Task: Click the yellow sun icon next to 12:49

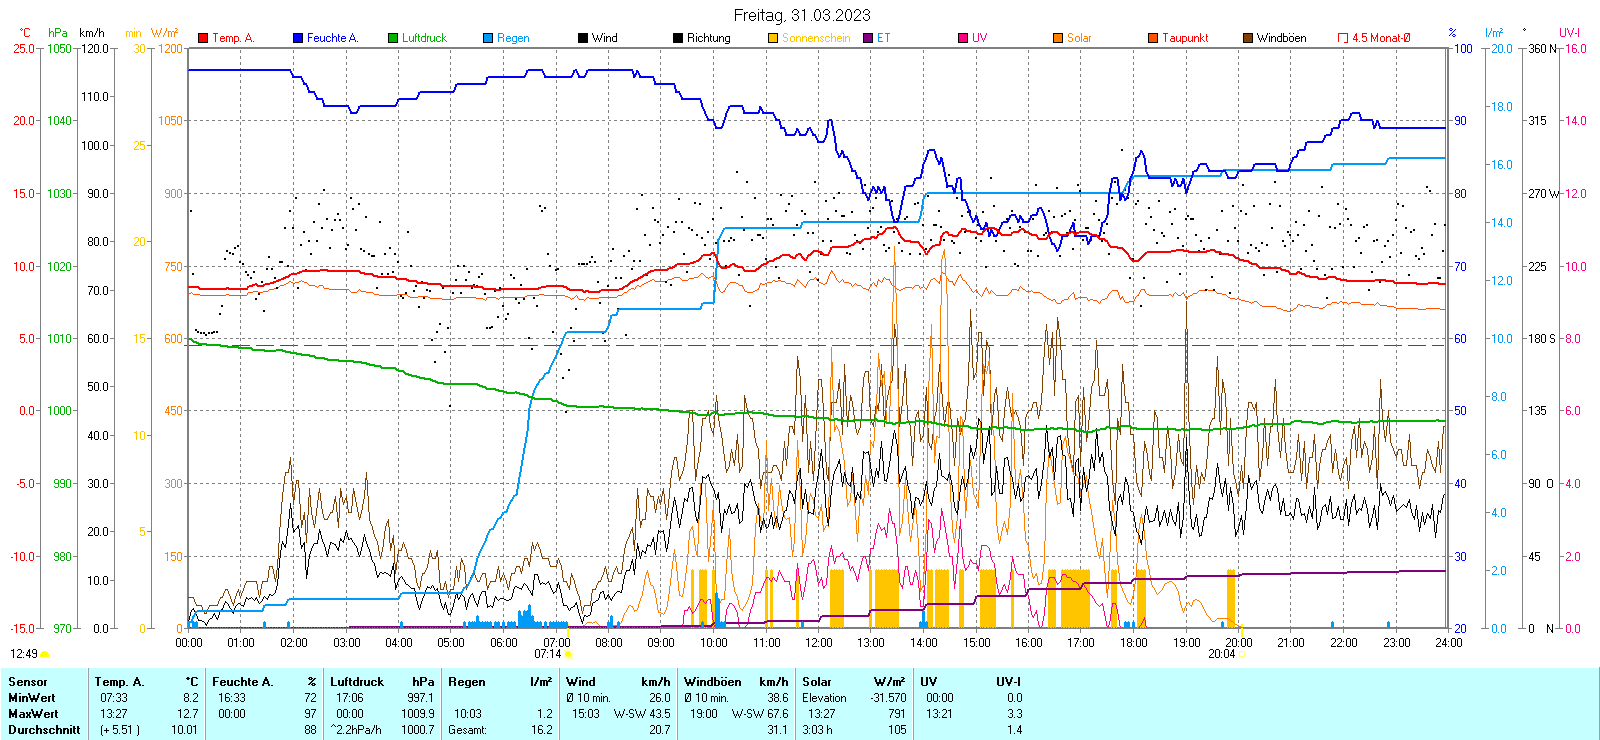Action: (44, 655)
